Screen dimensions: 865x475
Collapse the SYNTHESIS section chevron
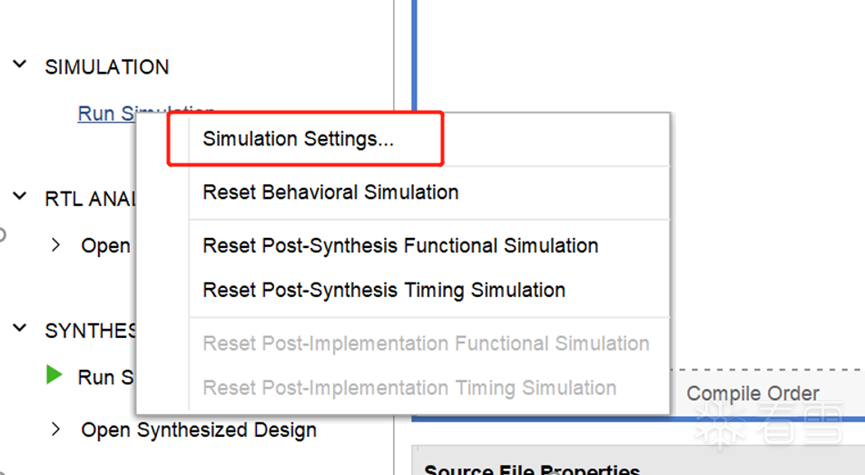(x=19, y=329)
